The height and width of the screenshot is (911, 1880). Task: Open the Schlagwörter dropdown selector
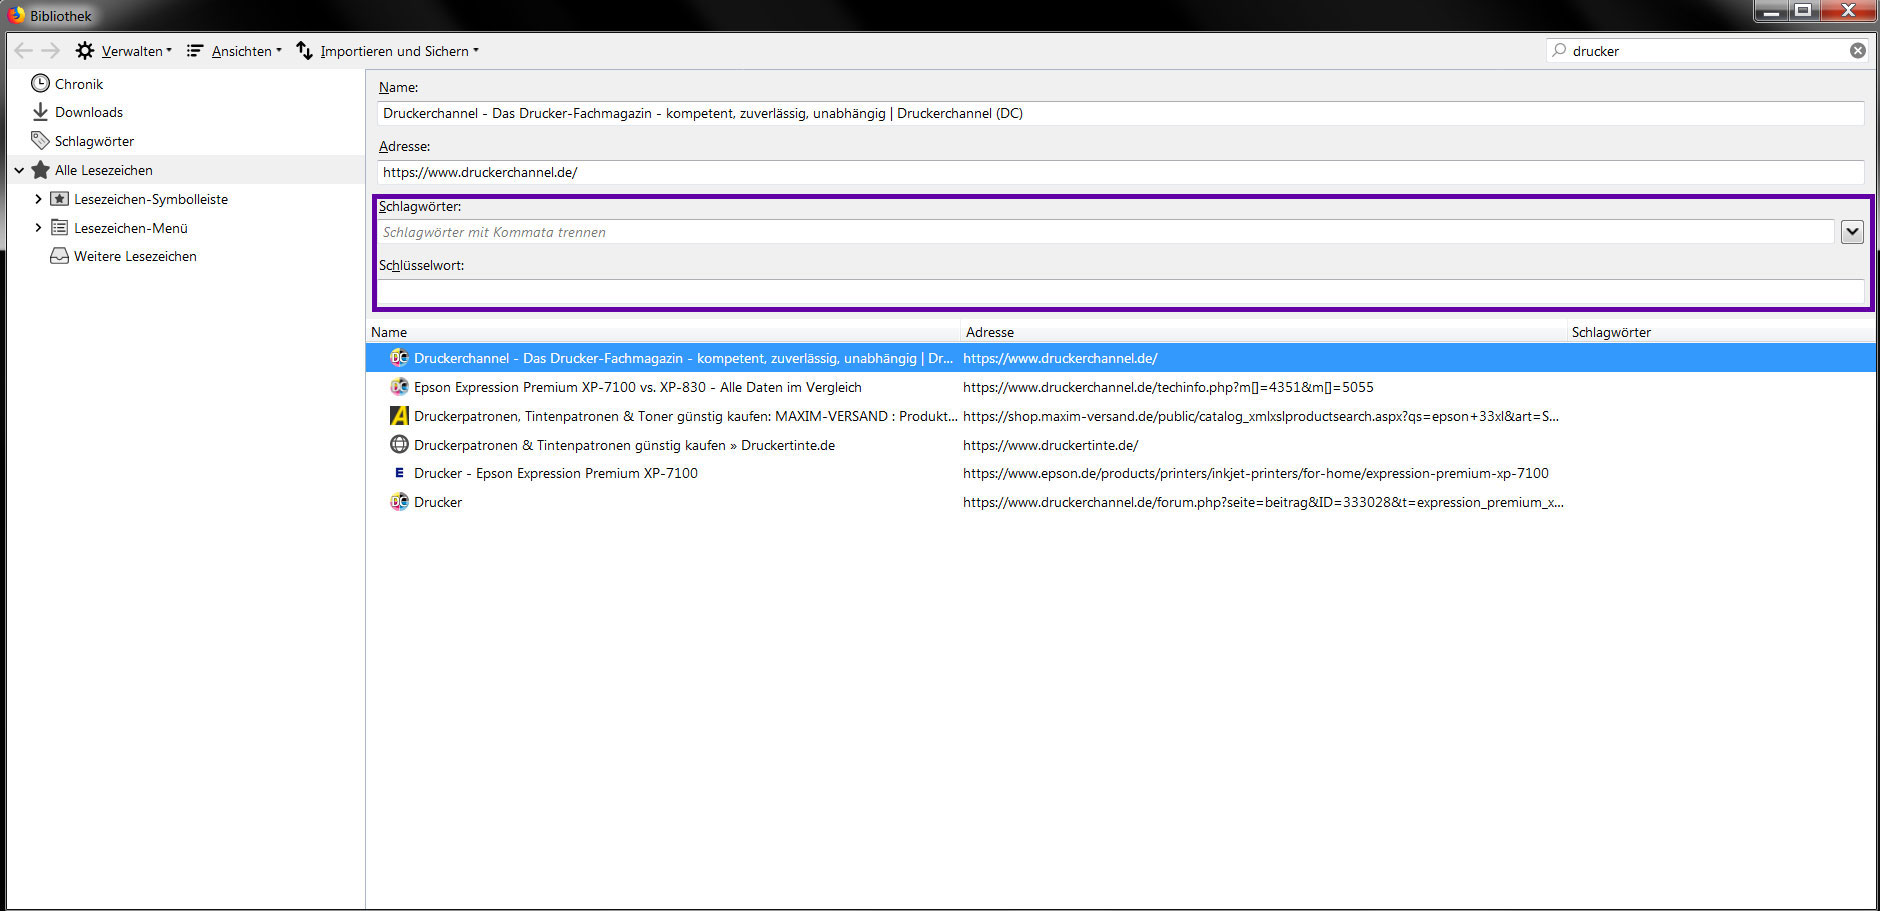pos(1852,232)
